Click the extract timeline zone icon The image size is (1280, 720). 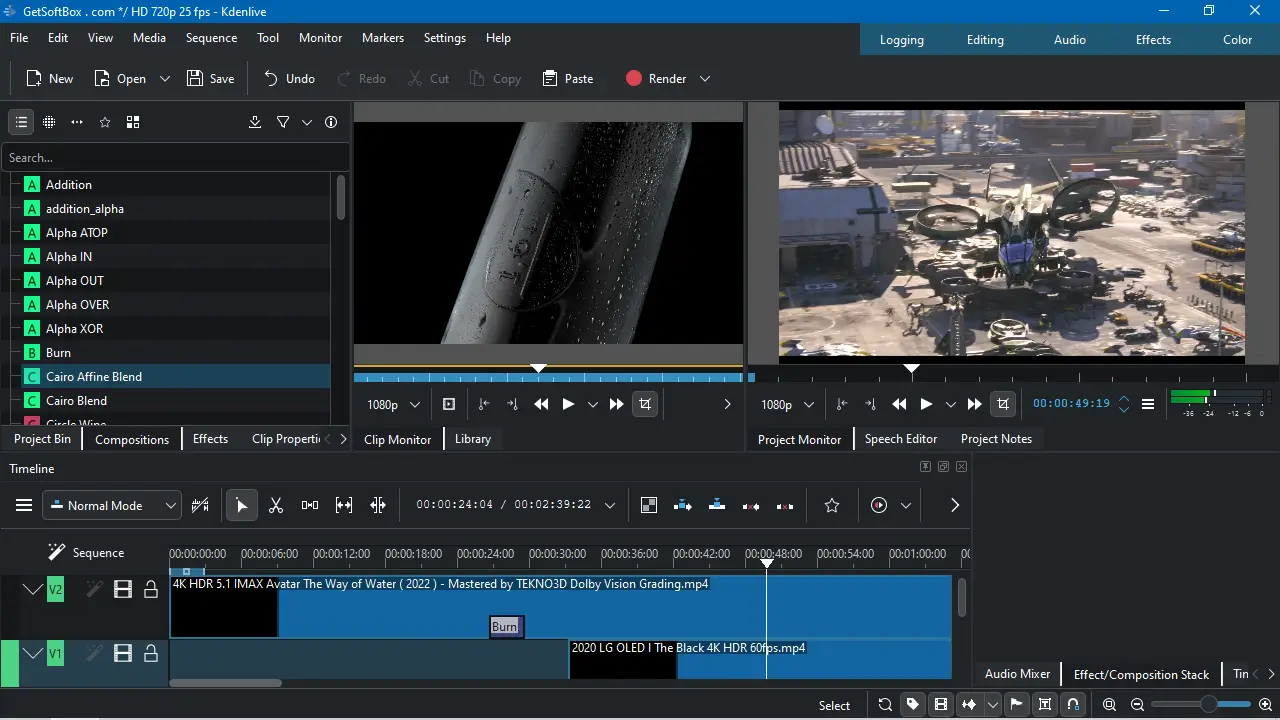751,505
